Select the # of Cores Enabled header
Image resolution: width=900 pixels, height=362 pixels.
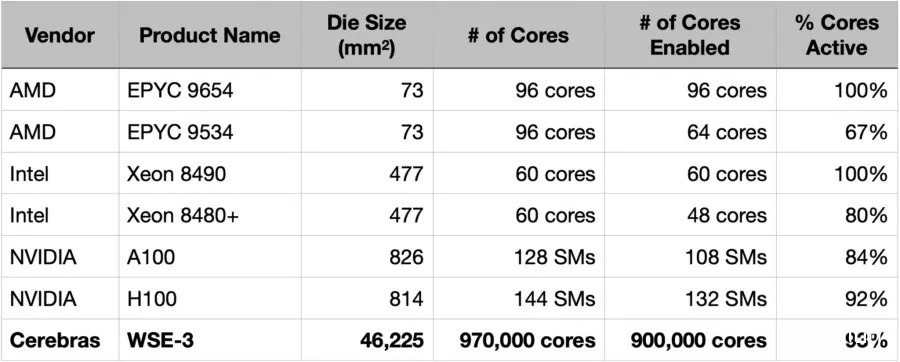pos(690,35)
